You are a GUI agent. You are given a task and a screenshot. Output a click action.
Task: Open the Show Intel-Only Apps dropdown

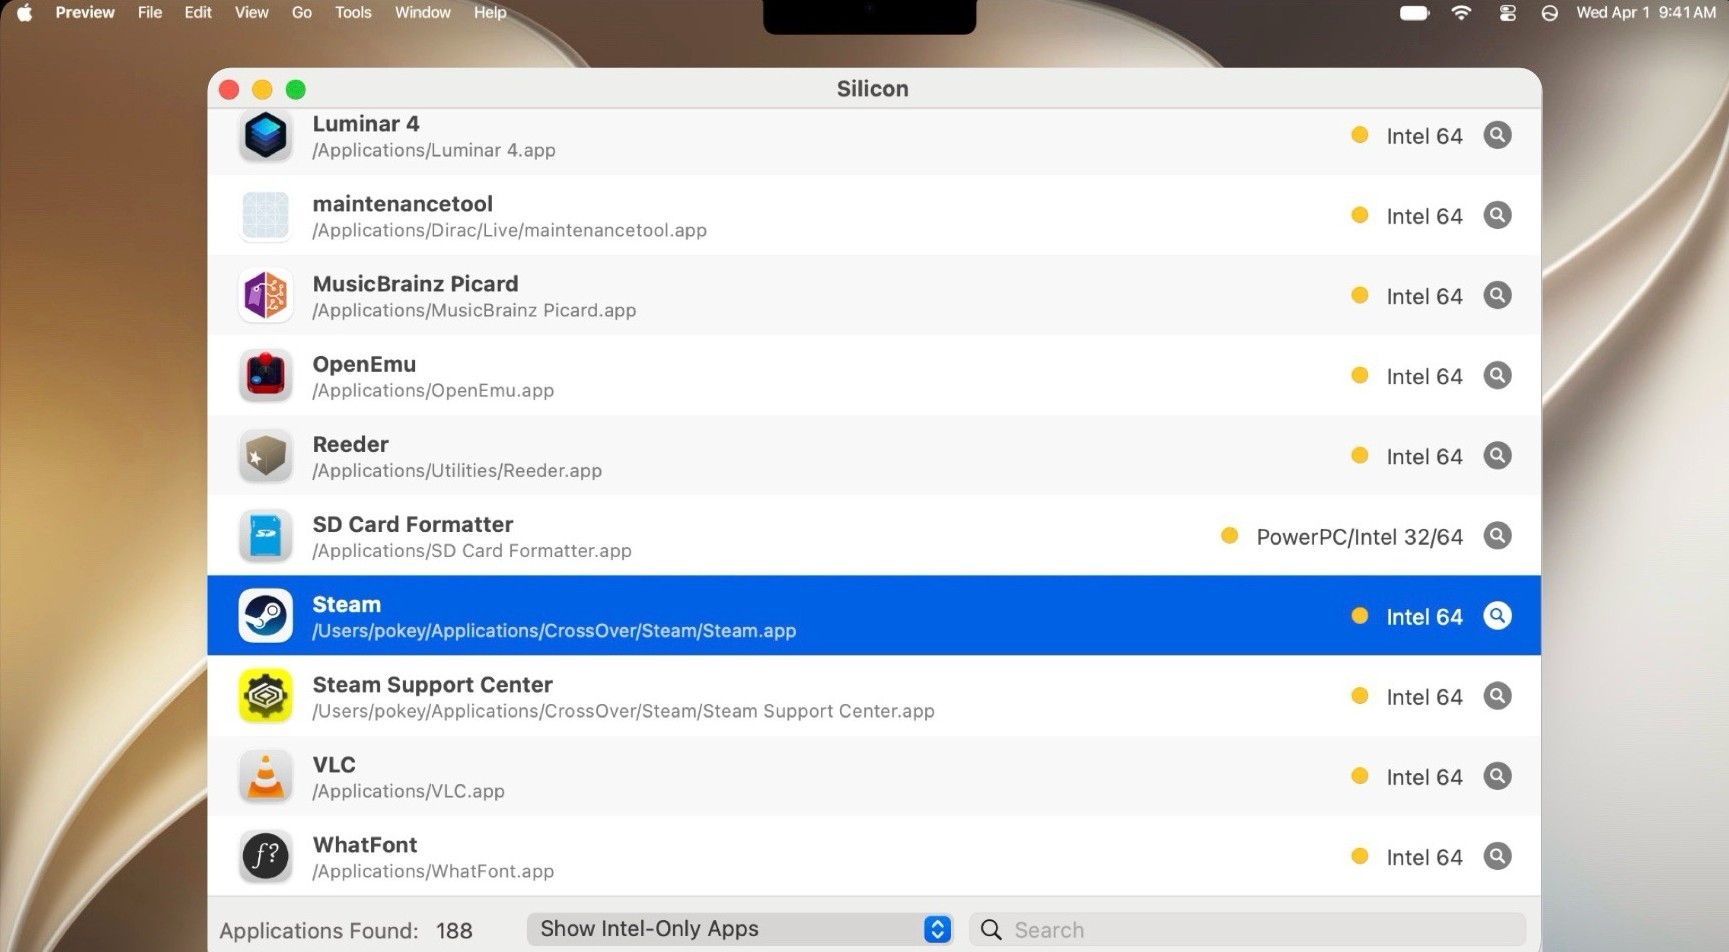(x=739, y=929)
